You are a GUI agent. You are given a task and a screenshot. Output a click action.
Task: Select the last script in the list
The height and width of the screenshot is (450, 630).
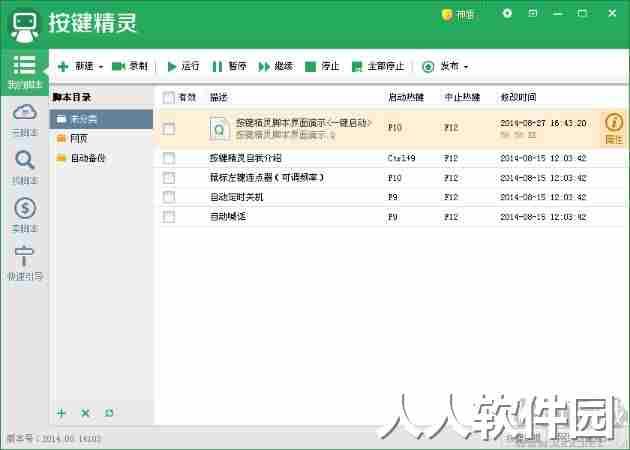228,217
